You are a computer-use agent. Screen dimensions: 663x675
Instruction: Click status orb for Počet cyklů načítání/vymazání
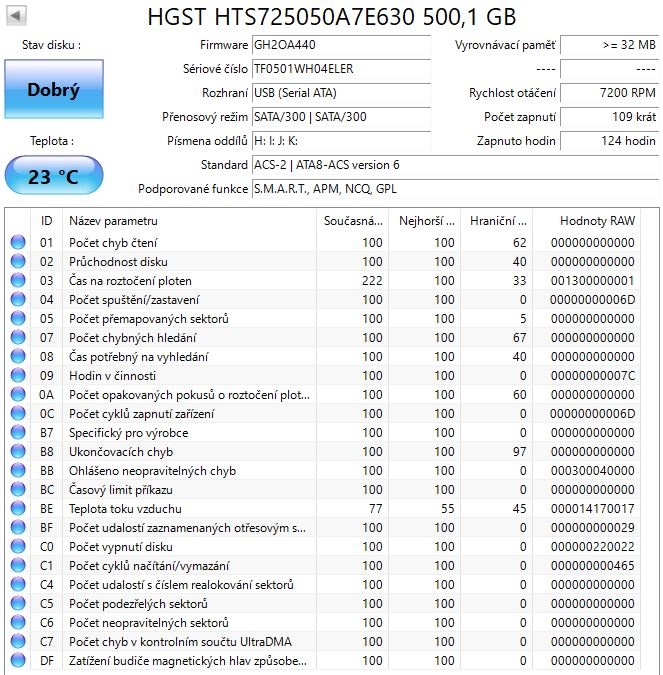tap(18, 565)
